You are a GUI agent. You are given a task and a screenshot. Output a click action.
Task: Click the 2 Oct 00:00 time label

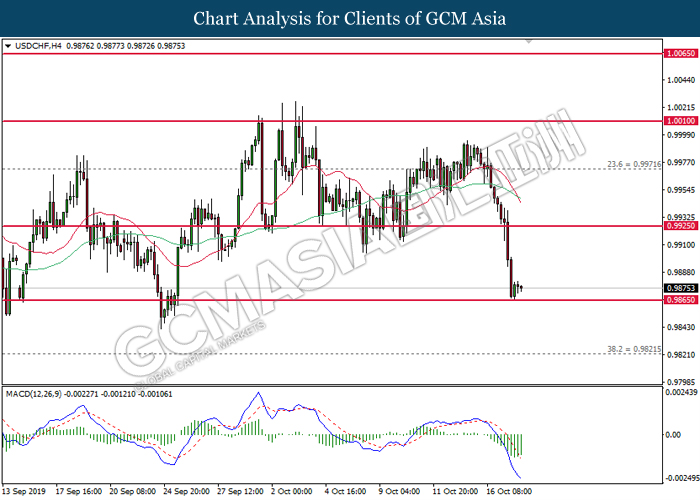[292, 492]
